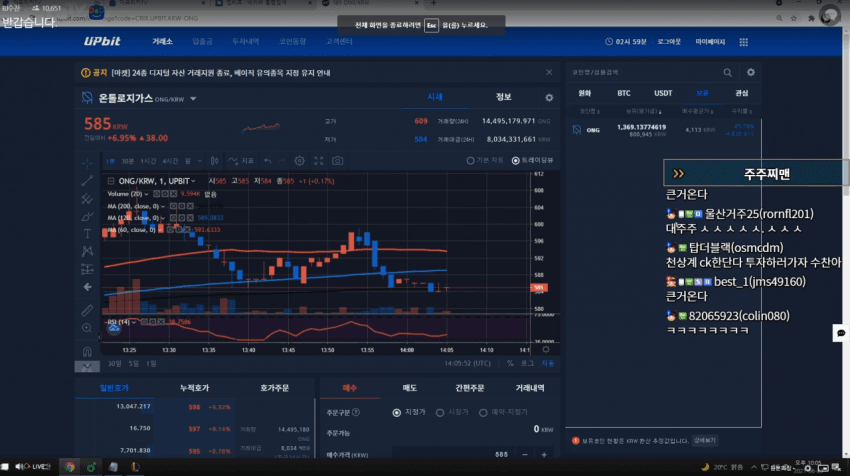Open the apps grid icon in header
Image resolution: width=850 pixels, height=476 pixels.
[x=744, y=42]
